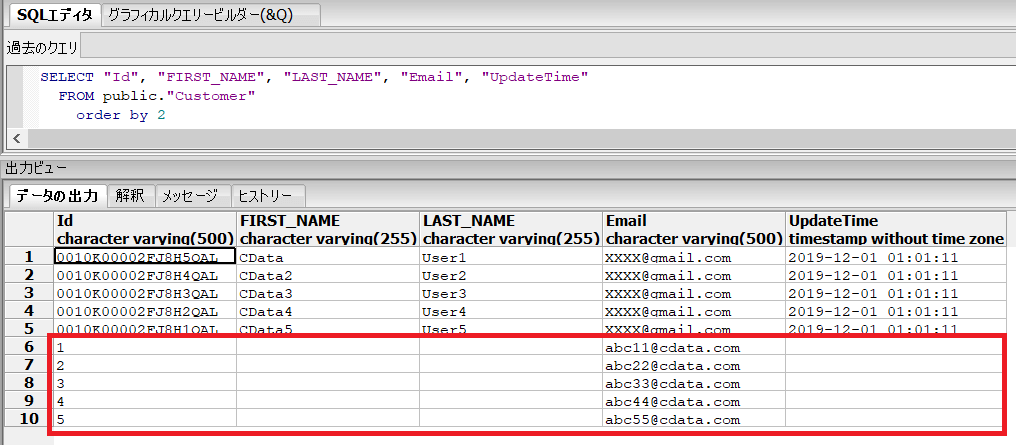
Task: Click the abc22@cdata.com cell
Action: pos(694,365)
